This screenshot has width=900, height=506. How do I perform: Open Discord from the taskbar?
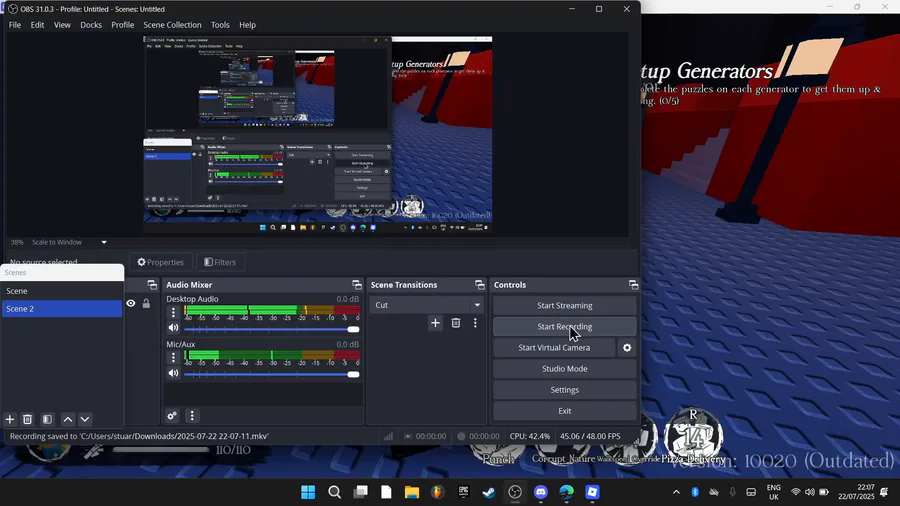(541, 492)
